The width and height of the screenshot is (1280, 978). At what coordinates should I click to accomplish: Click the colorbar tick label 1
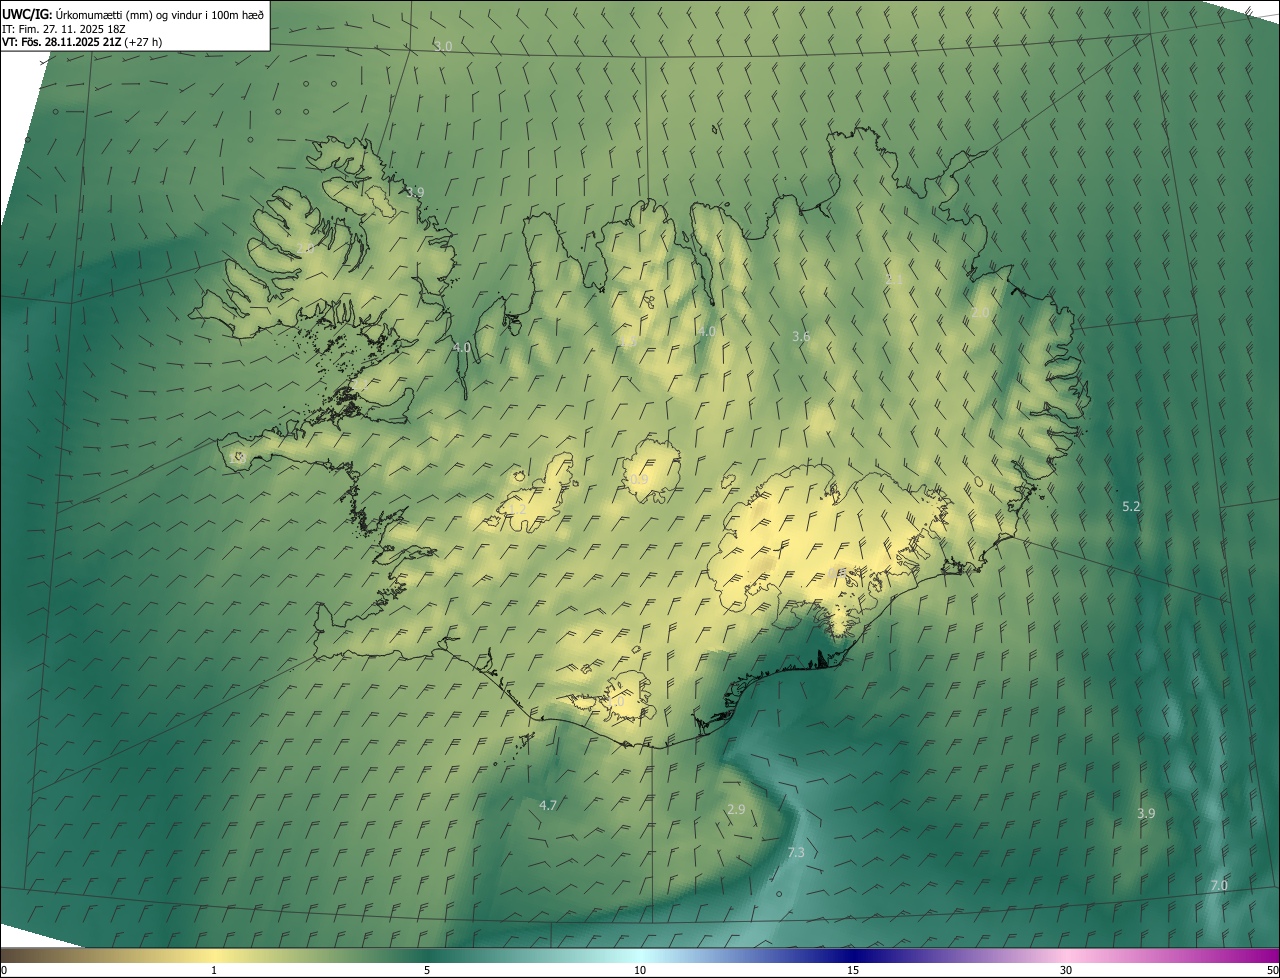point(214,970)
